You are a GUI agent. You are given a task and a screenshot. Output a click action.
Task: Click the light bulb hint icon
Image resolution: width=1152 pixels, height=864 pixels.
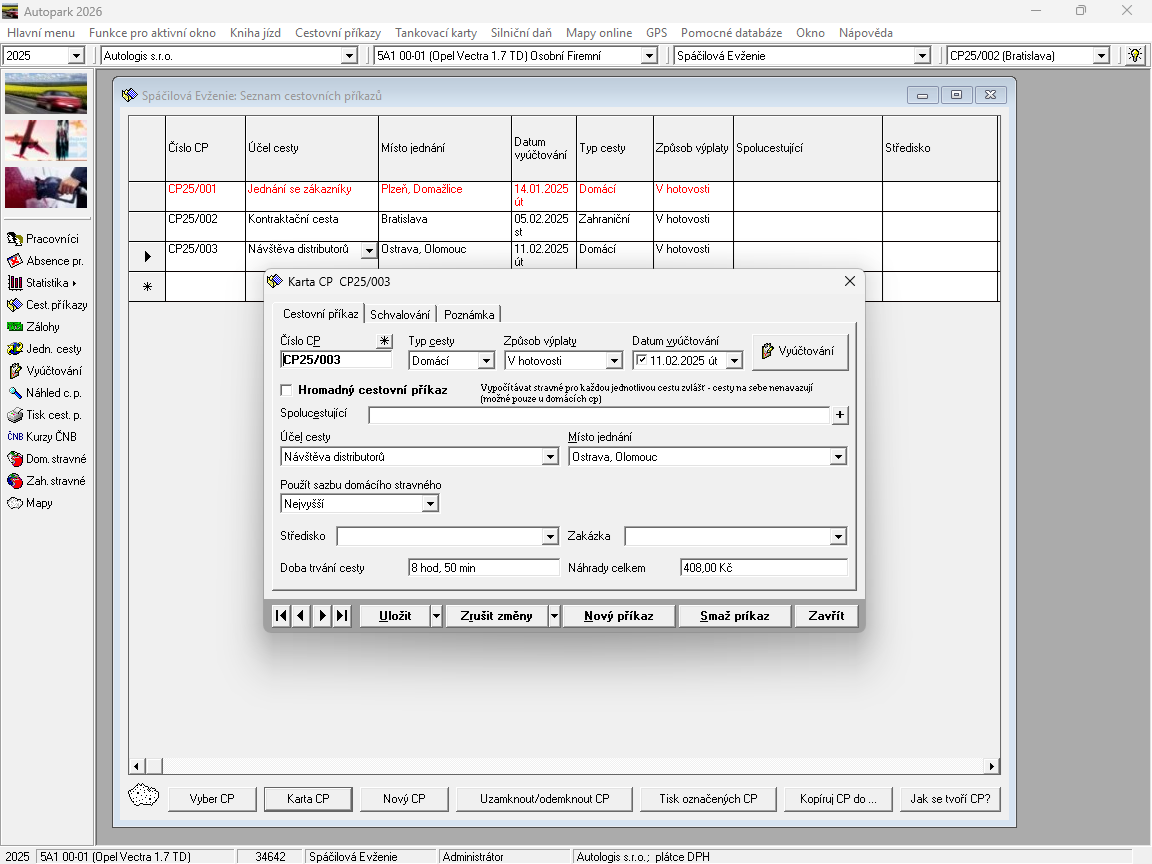point(1135,55)
